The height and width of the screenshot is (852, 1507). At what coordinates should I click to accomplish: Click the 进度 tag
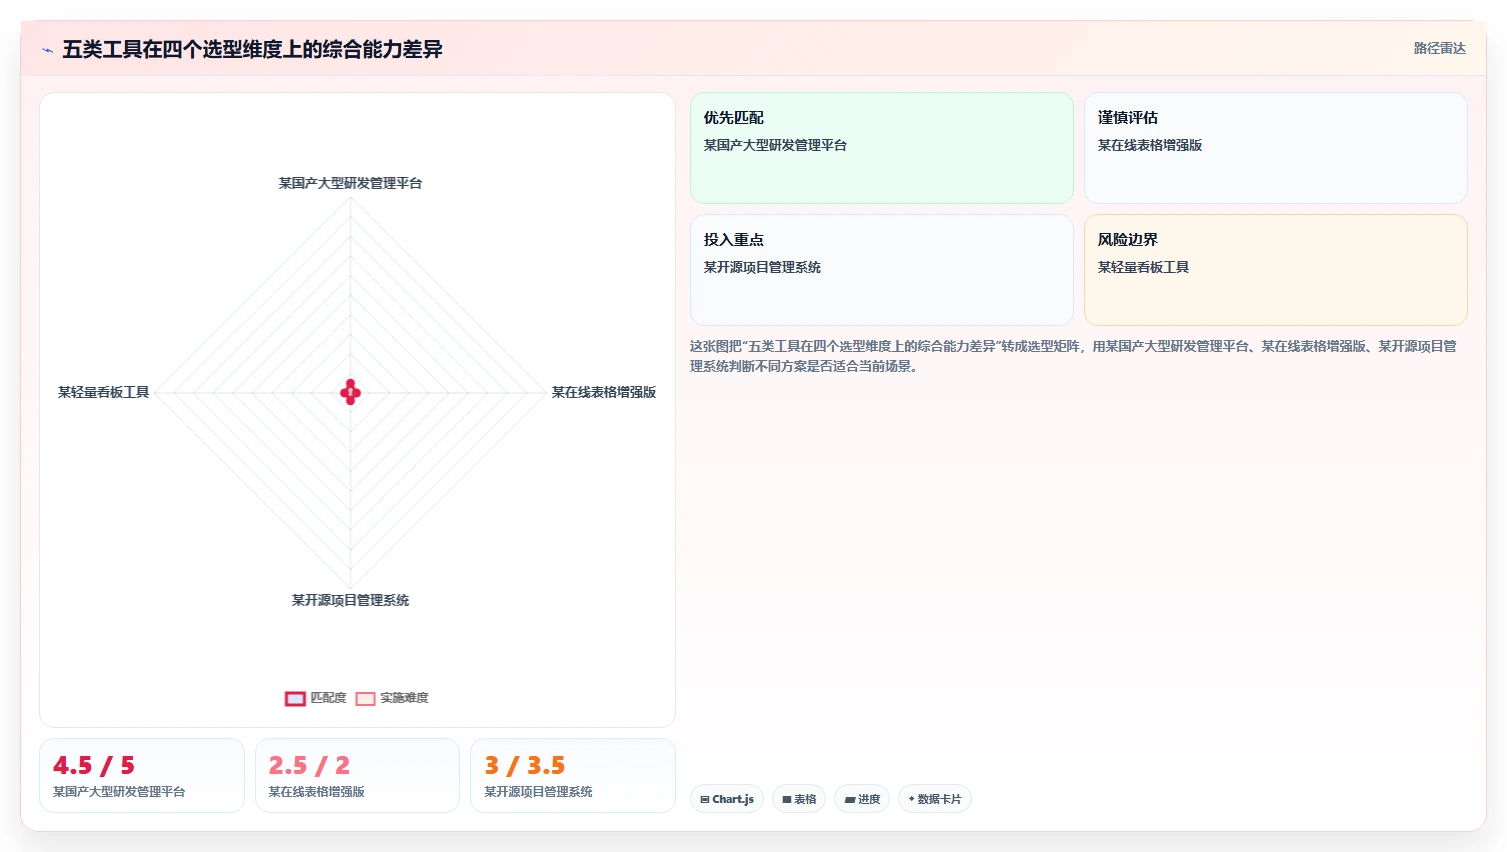(862, 799)
